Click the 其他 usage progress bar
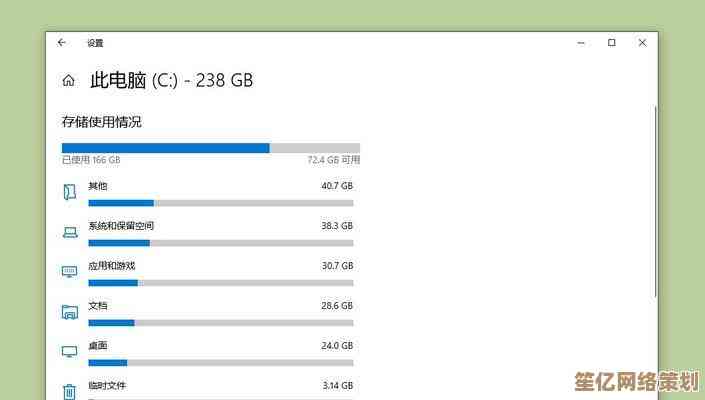Image resolution: width=705 pixels, height=400 pixels. [x=220, y=203]
